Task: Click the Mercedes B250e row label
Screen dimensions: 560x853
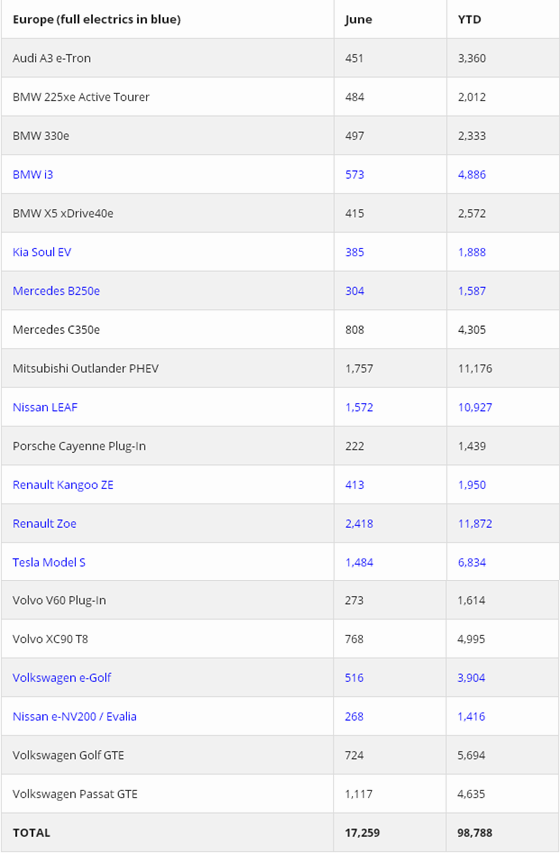Action: tap(56, 291)
